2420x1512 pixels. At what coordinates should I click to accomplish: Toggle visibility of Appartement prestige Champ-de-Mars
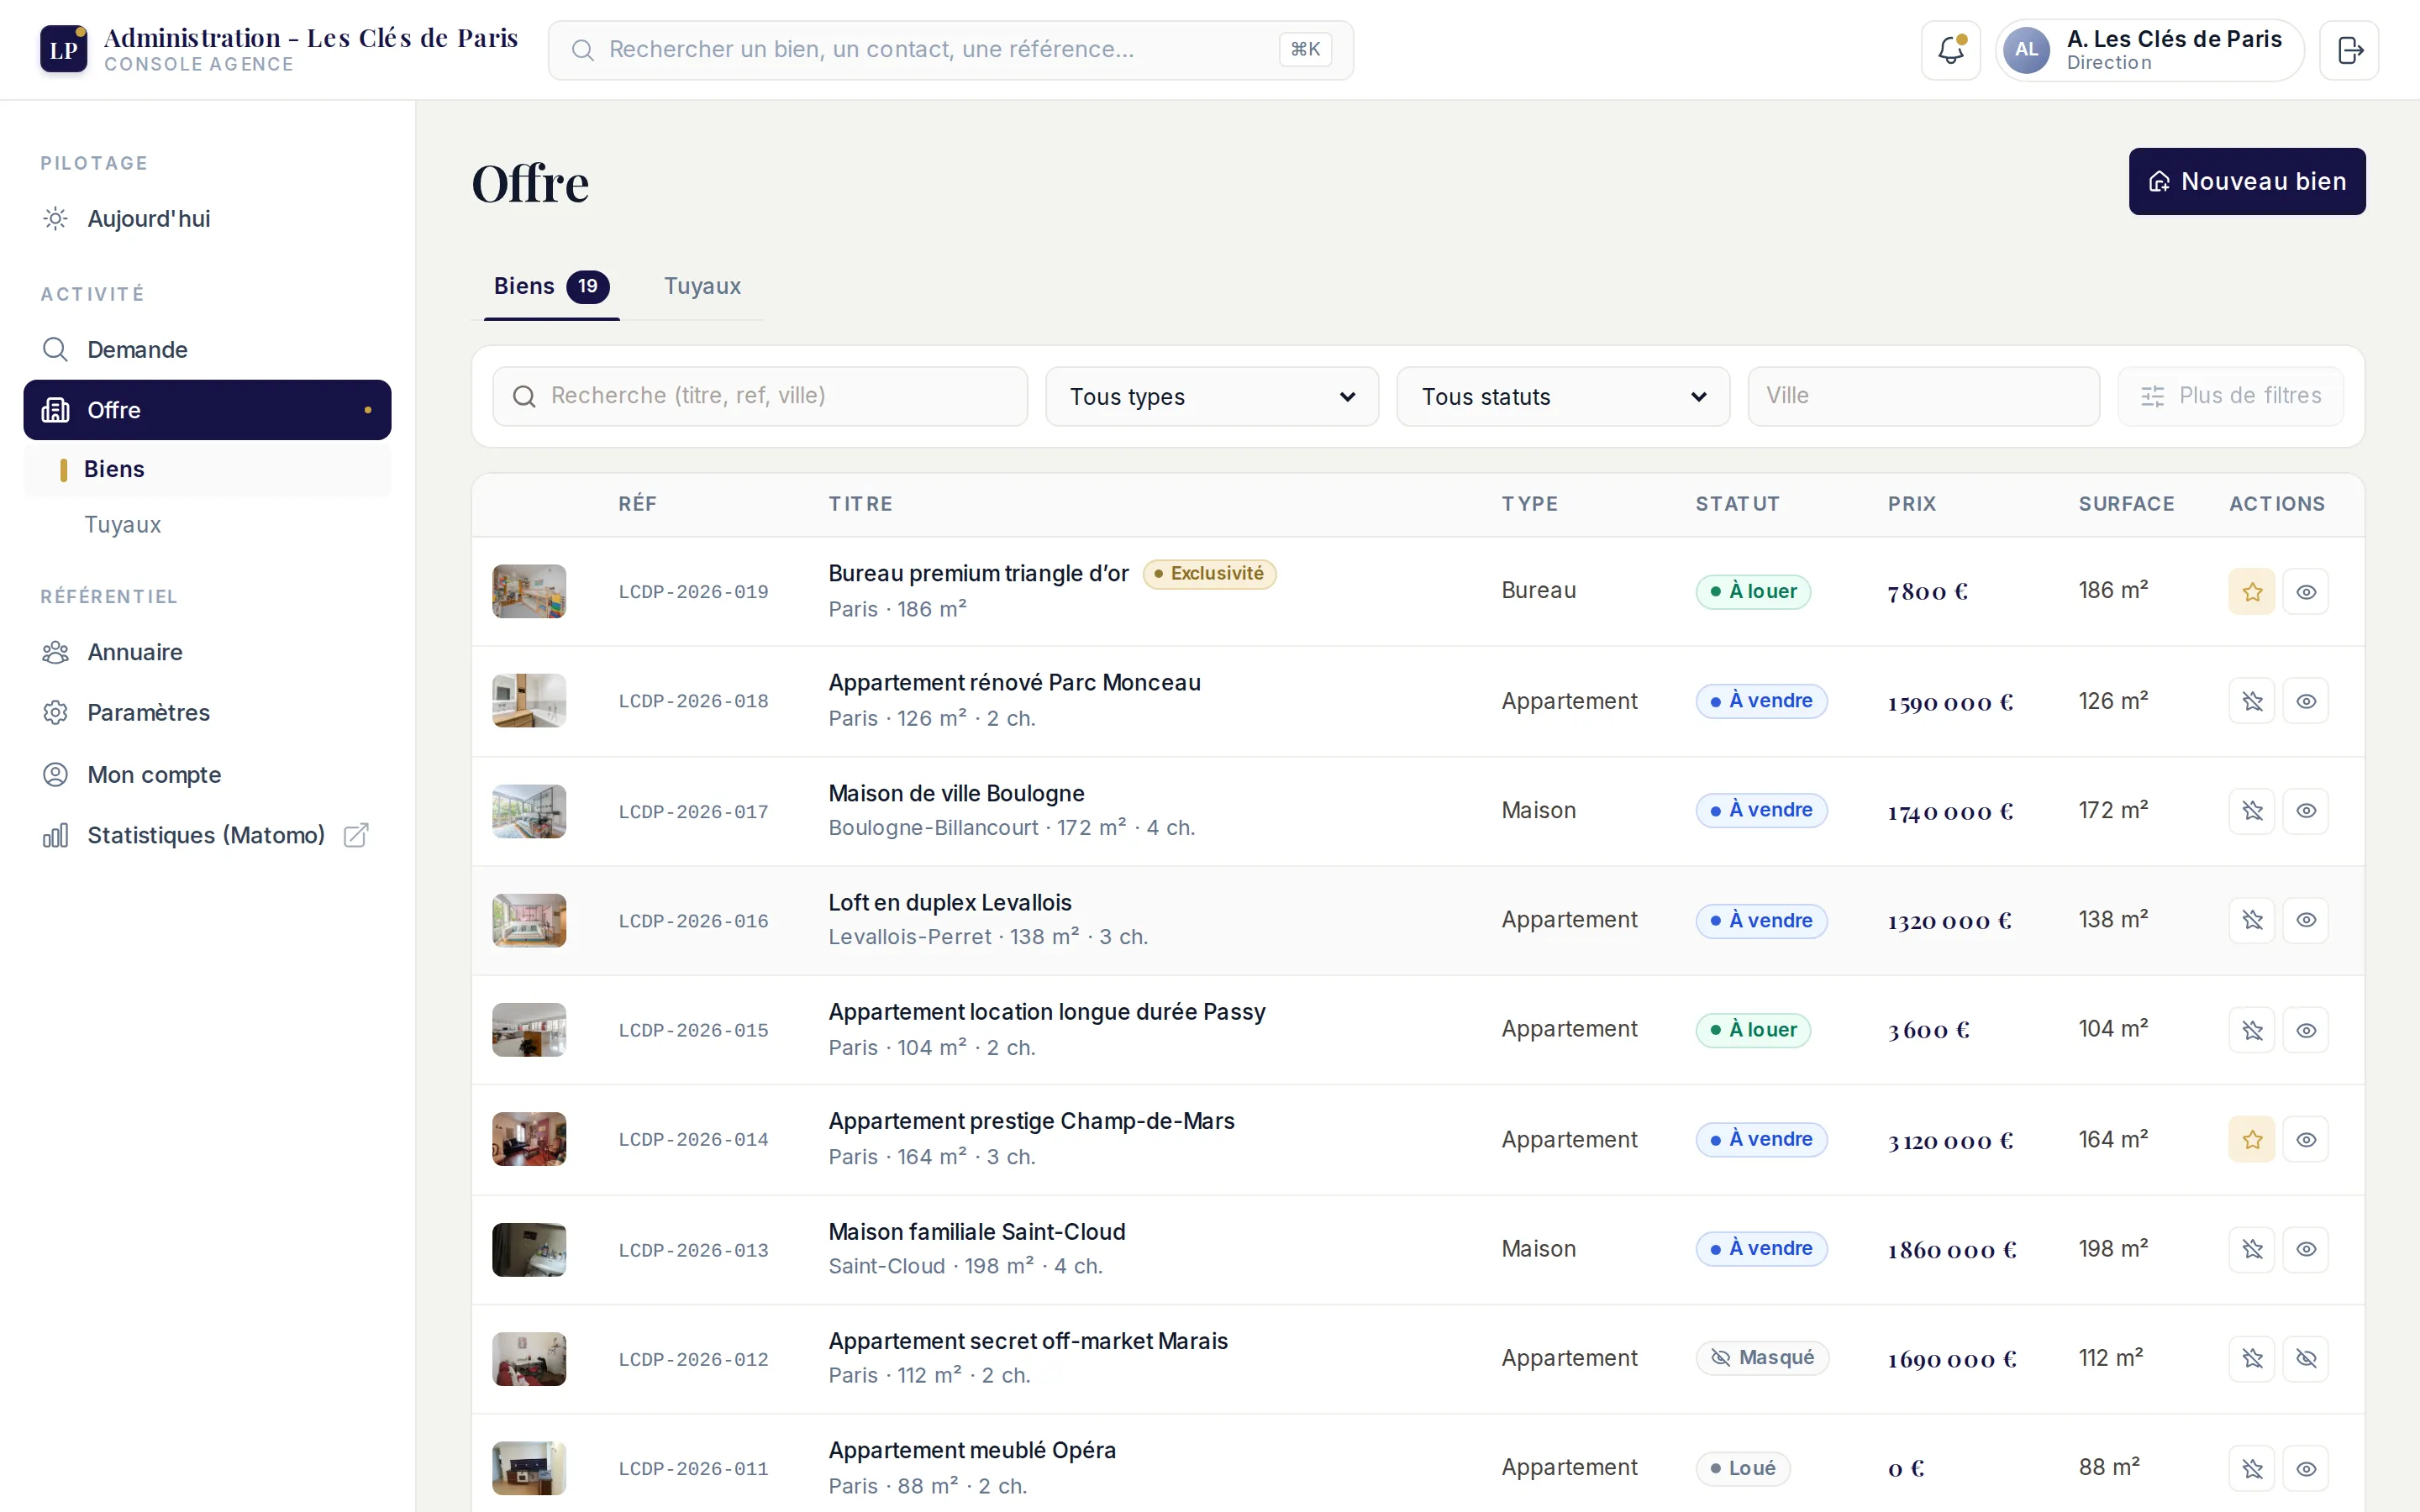point(2306,1139)
